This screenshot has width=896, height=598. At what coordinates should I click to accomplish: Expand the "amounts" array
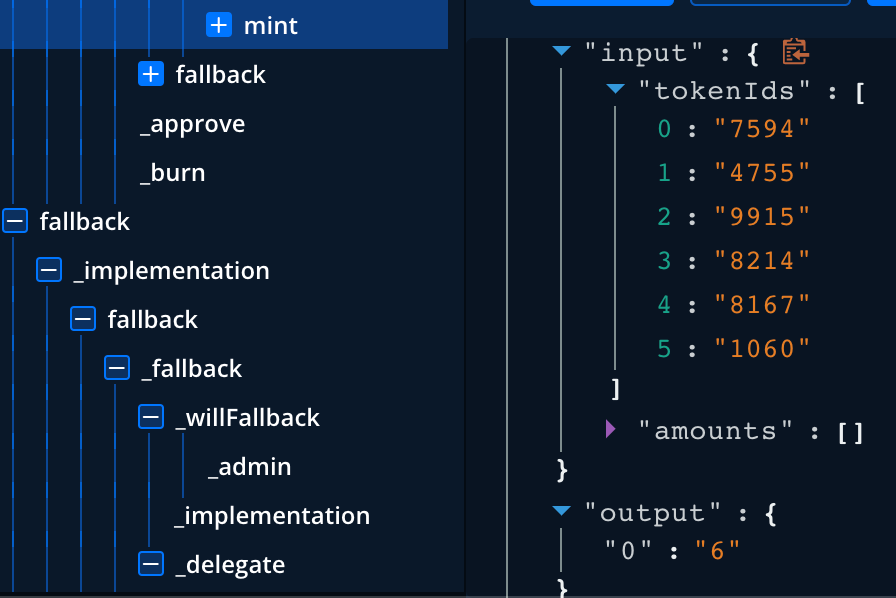(612, 429)
